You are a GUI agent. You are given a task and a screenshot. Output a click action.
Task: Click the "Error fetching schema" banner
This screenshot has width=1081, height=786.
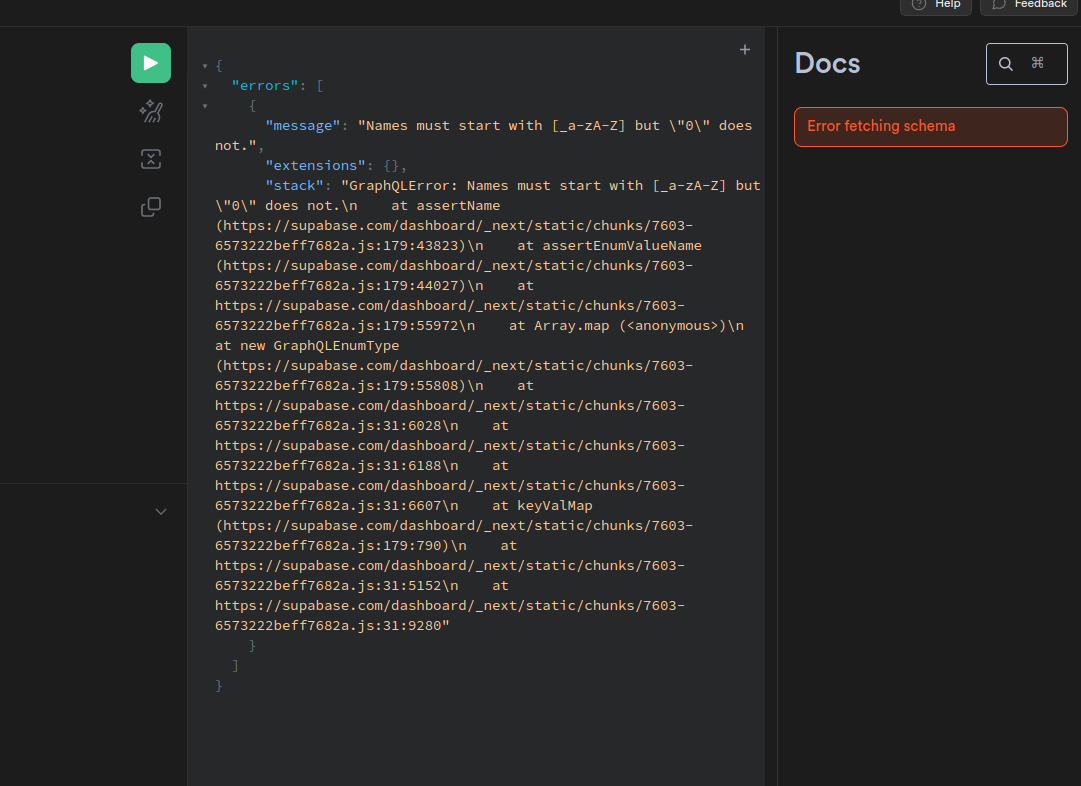930,127
